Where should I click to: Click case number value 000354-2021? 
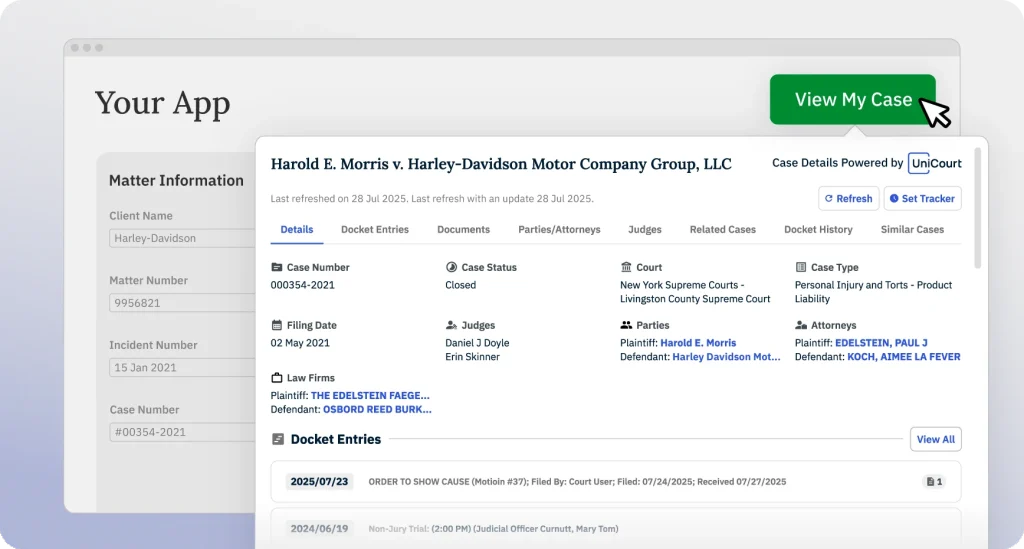point(302,285)
